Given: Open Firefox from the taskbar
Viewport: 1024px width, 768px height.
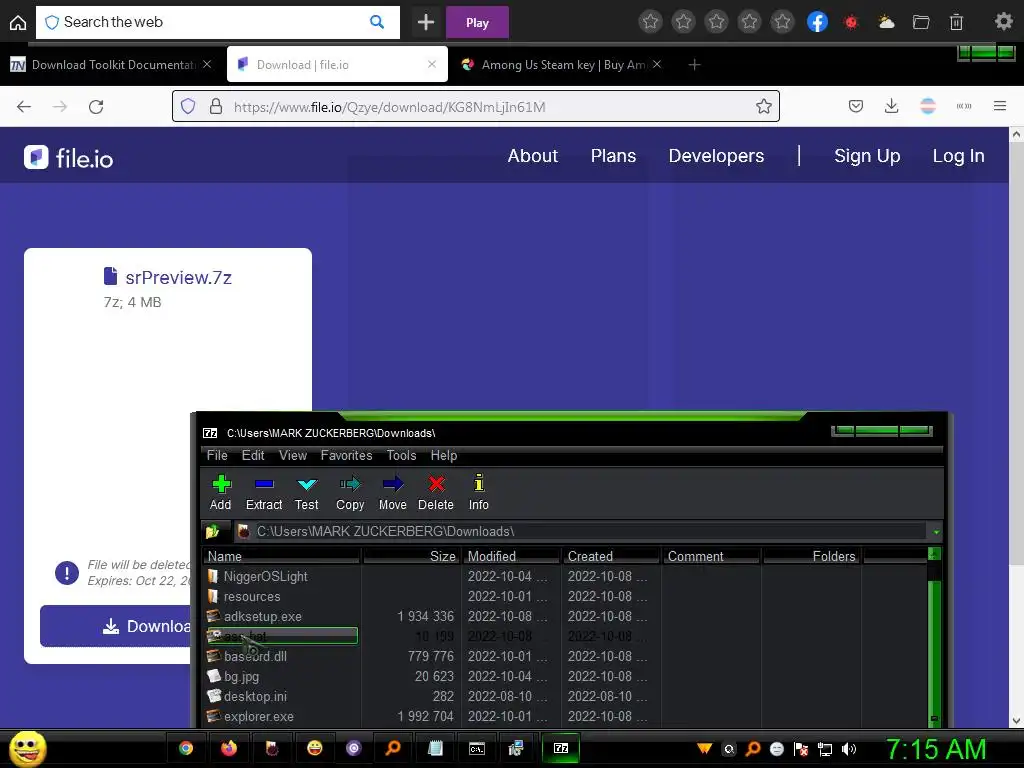Looking at the screenshot, I should point(229,748).
